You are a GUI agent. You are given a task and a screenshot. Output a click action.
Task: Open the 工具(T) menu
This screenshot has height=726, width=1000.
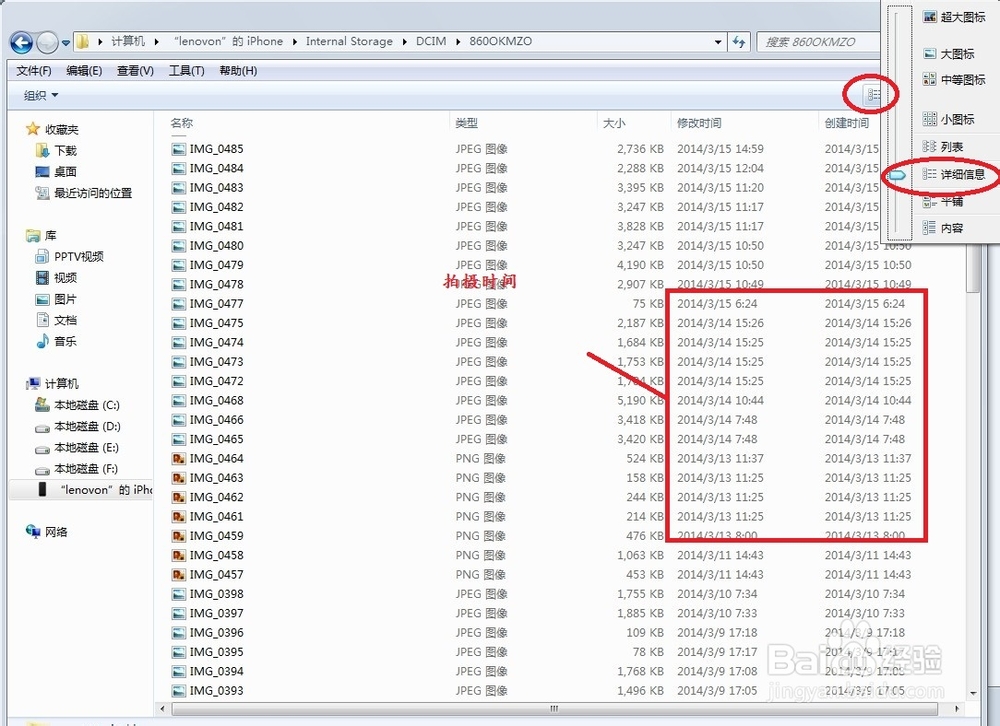pyautogui.click(x=186, y=71)
